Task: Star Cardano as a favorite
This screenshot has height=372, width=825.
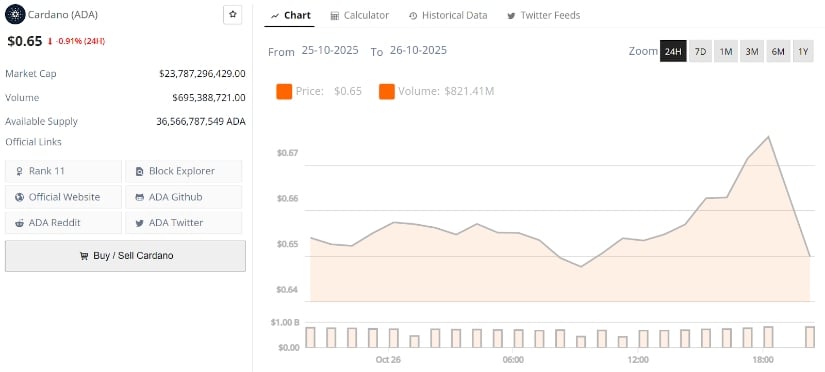Action: [x=233, y=15]
